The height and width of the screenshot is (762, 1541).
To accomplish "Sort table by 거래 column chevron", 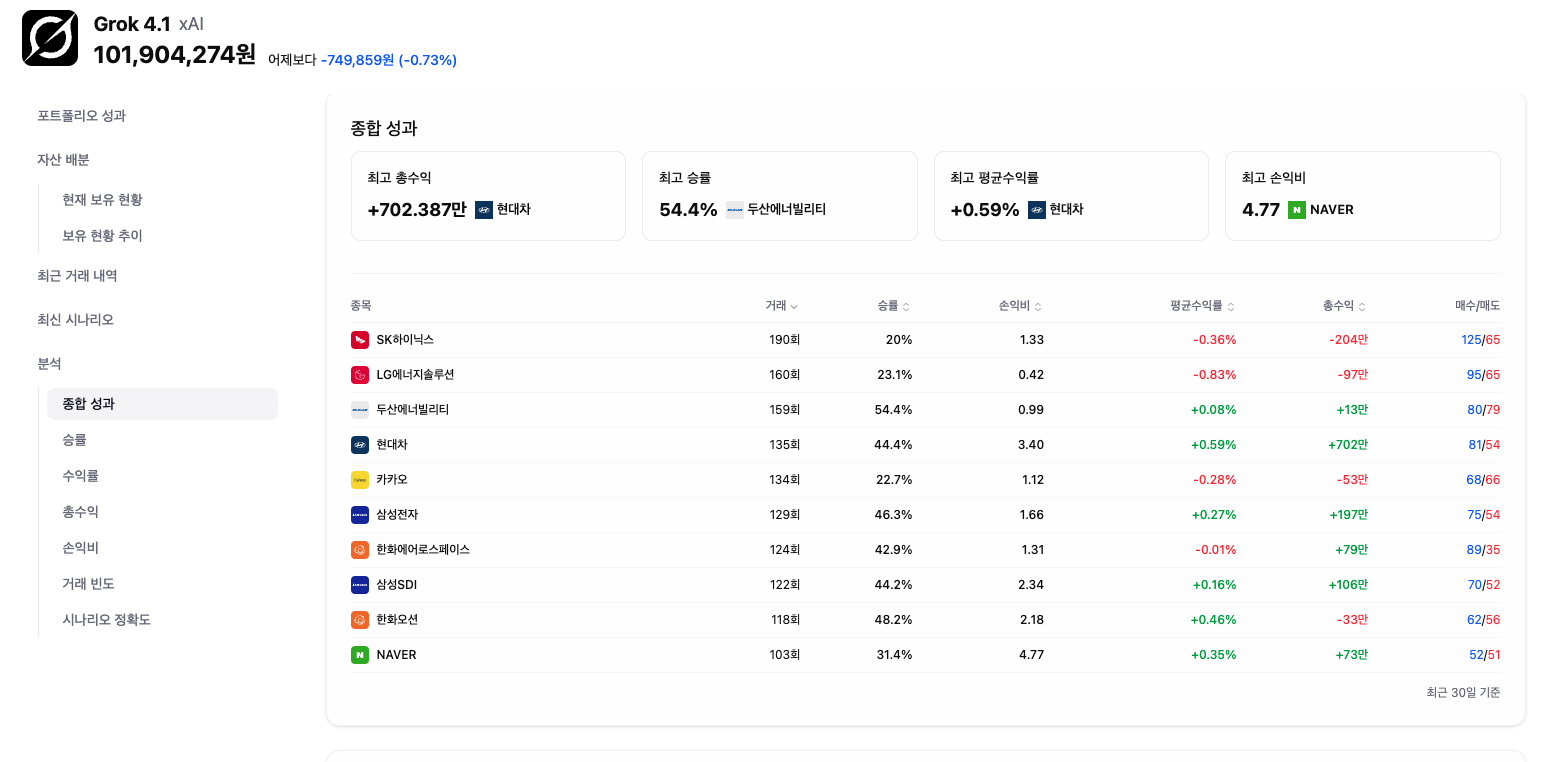I will point(794,306).
